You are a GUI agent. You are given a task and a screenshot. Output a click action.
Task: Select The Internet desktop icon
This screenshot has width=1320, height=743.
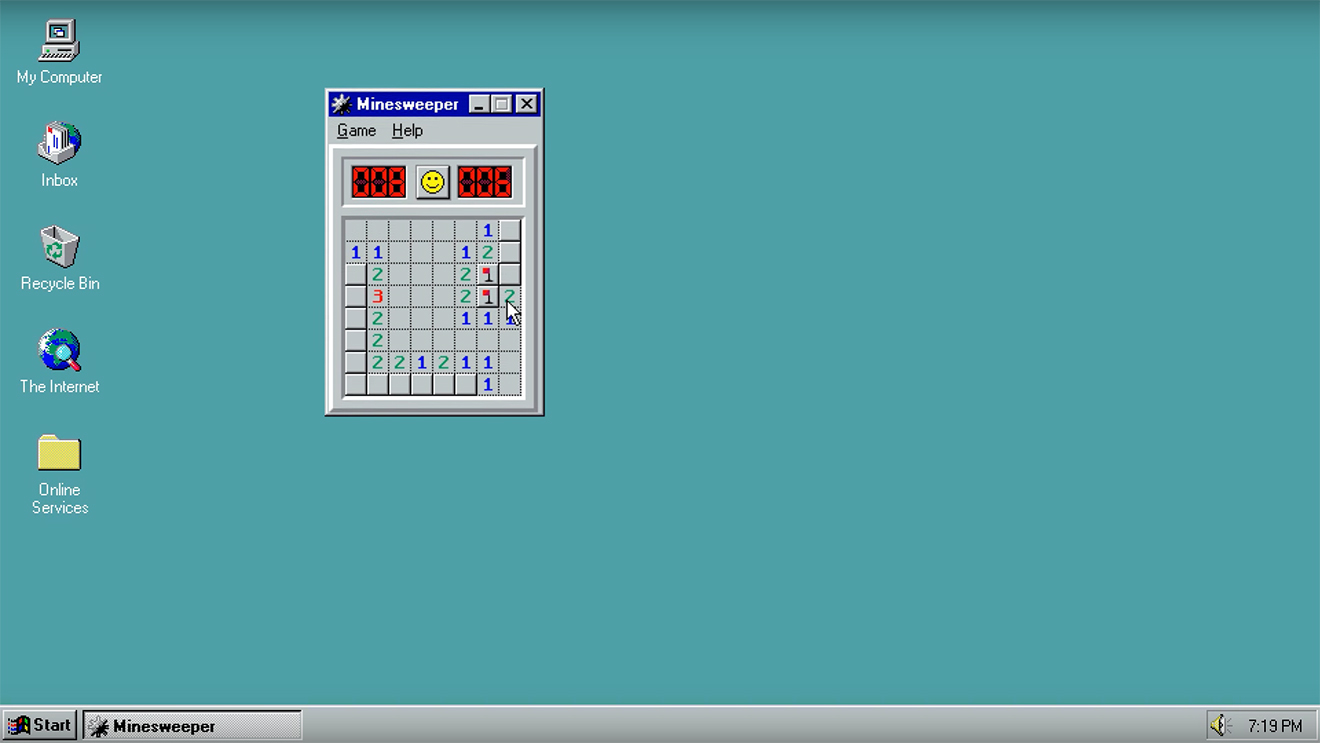point(59,361)
